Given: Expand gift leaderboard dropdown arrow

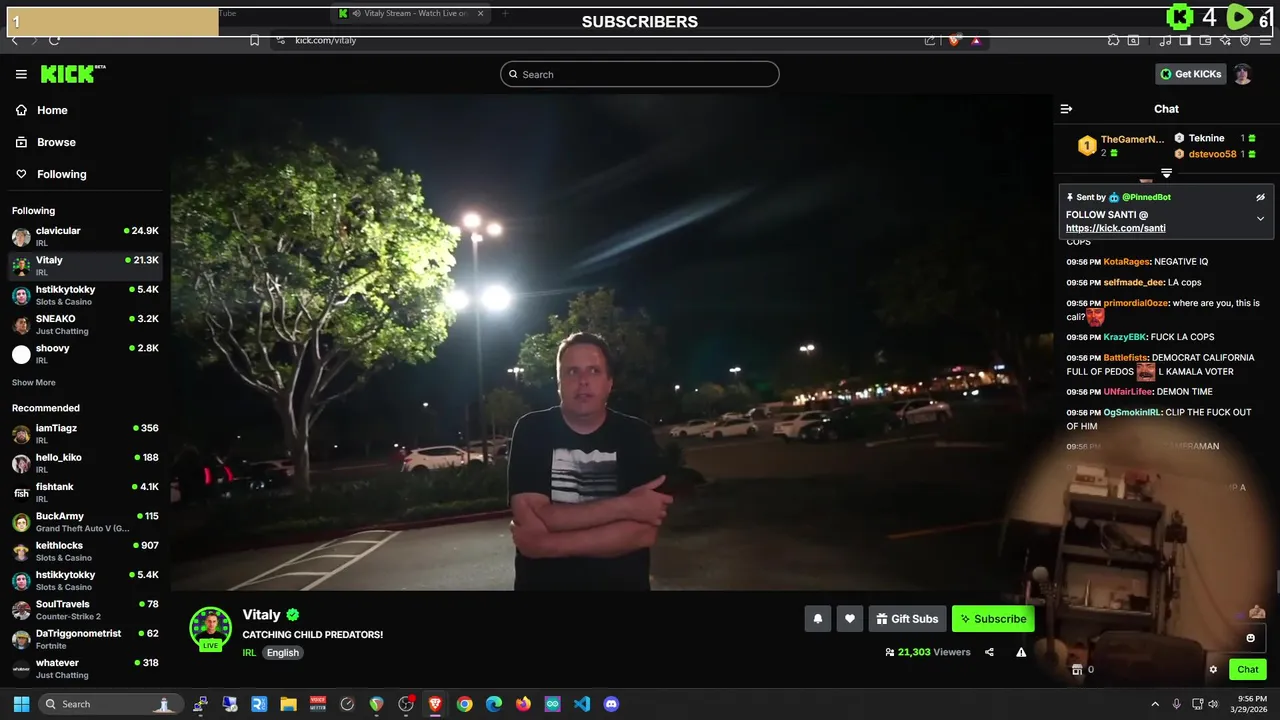Looking at the screenshot, I should click(1166, 174).
